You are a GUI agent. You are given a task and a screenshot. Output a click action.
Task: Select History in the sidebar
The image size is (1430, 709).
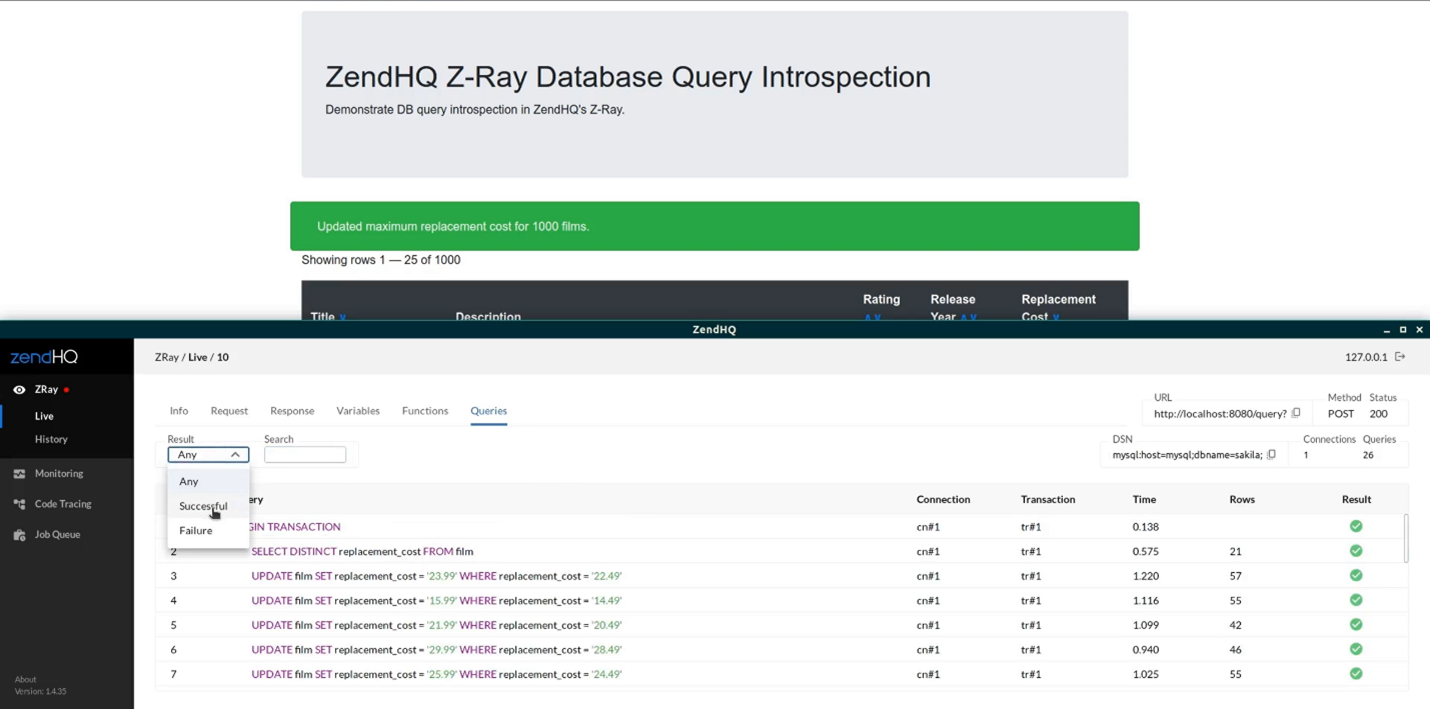pos(51,439)
